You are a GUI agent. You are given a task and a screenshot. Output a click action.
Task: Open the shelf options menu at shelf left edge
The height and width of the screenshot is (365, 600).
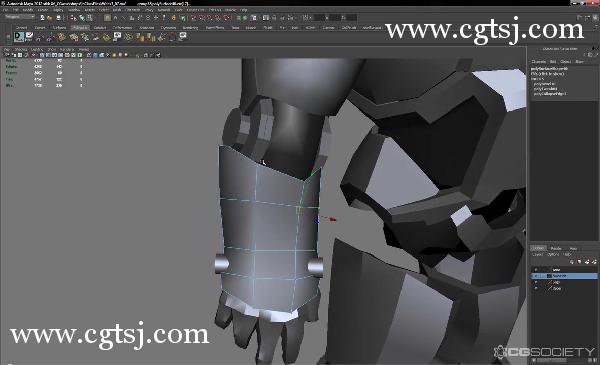8,37
